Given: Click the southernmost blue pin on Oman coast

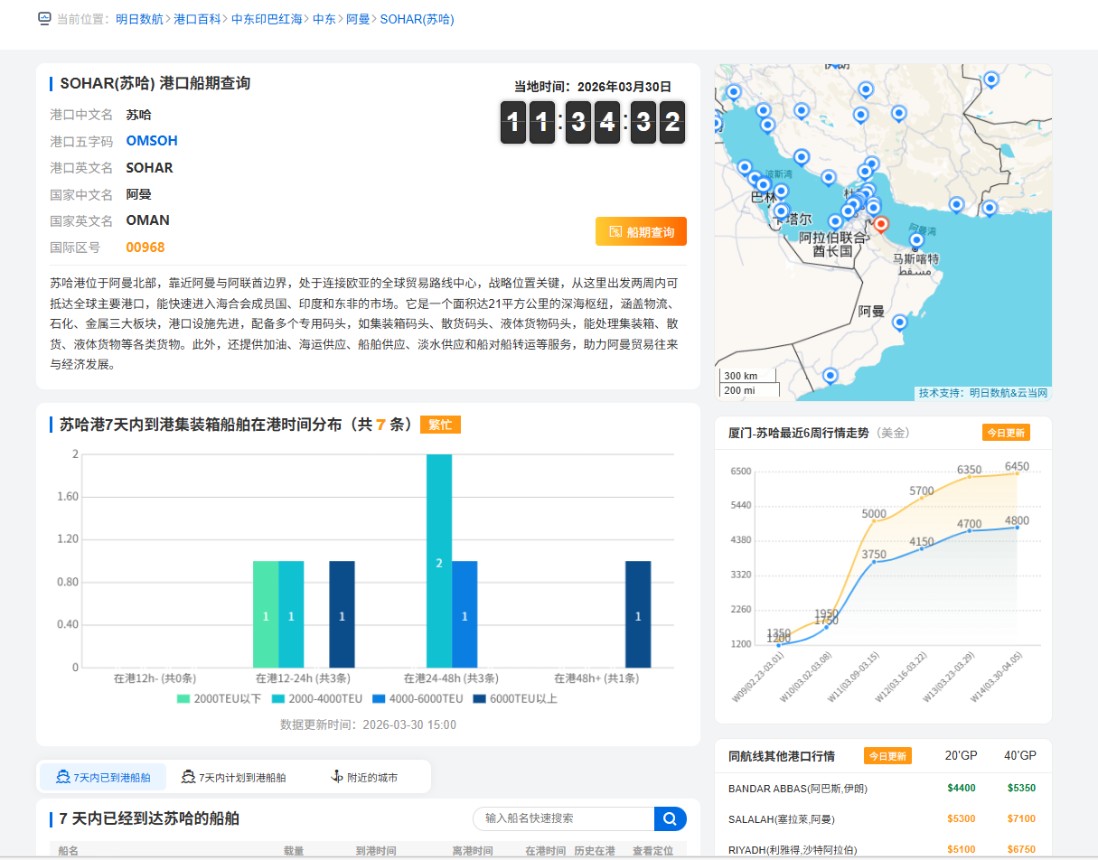Looking at the screenshot, I should coord(829,376).
